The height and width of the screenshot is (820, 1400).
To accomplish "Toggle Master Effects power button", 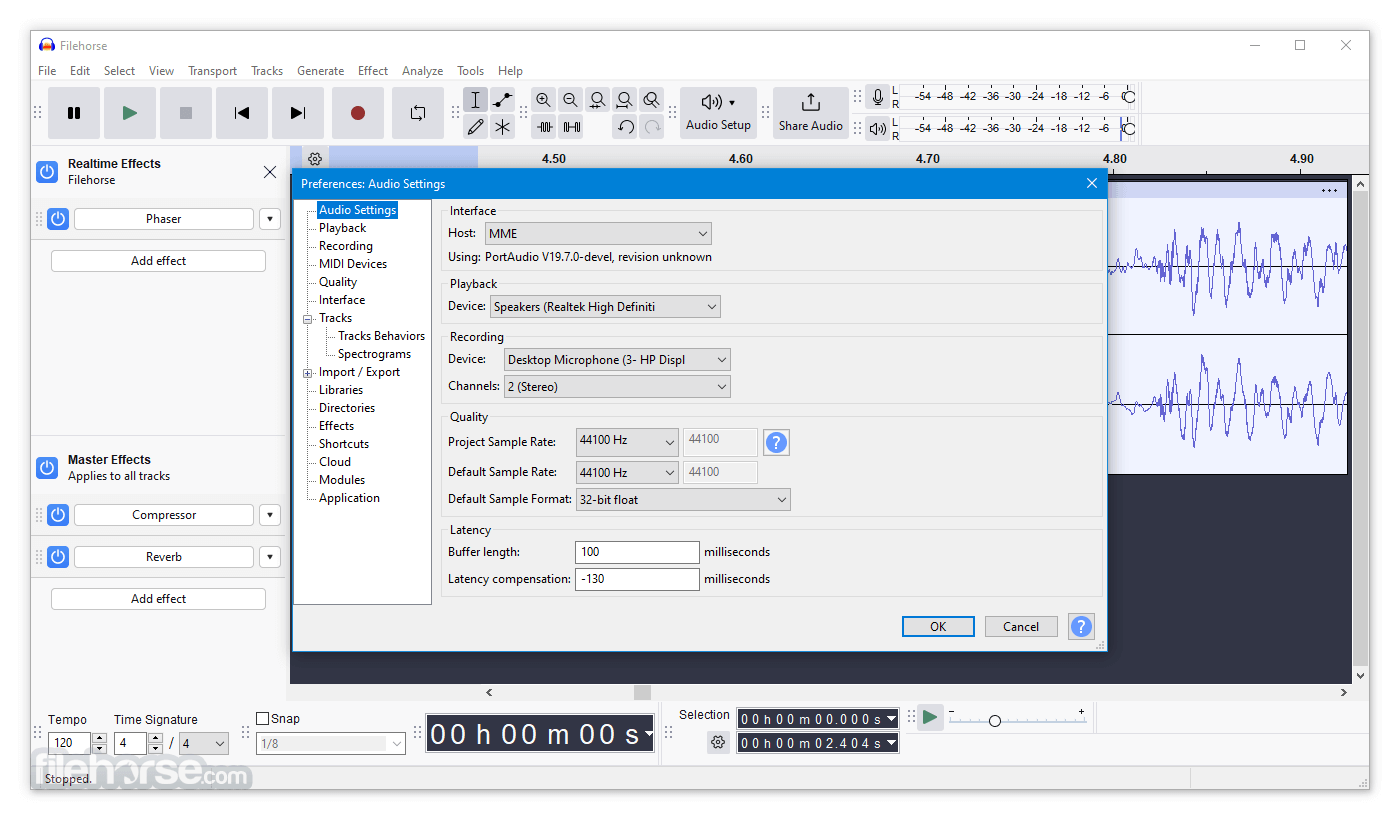I will [47, 468].
